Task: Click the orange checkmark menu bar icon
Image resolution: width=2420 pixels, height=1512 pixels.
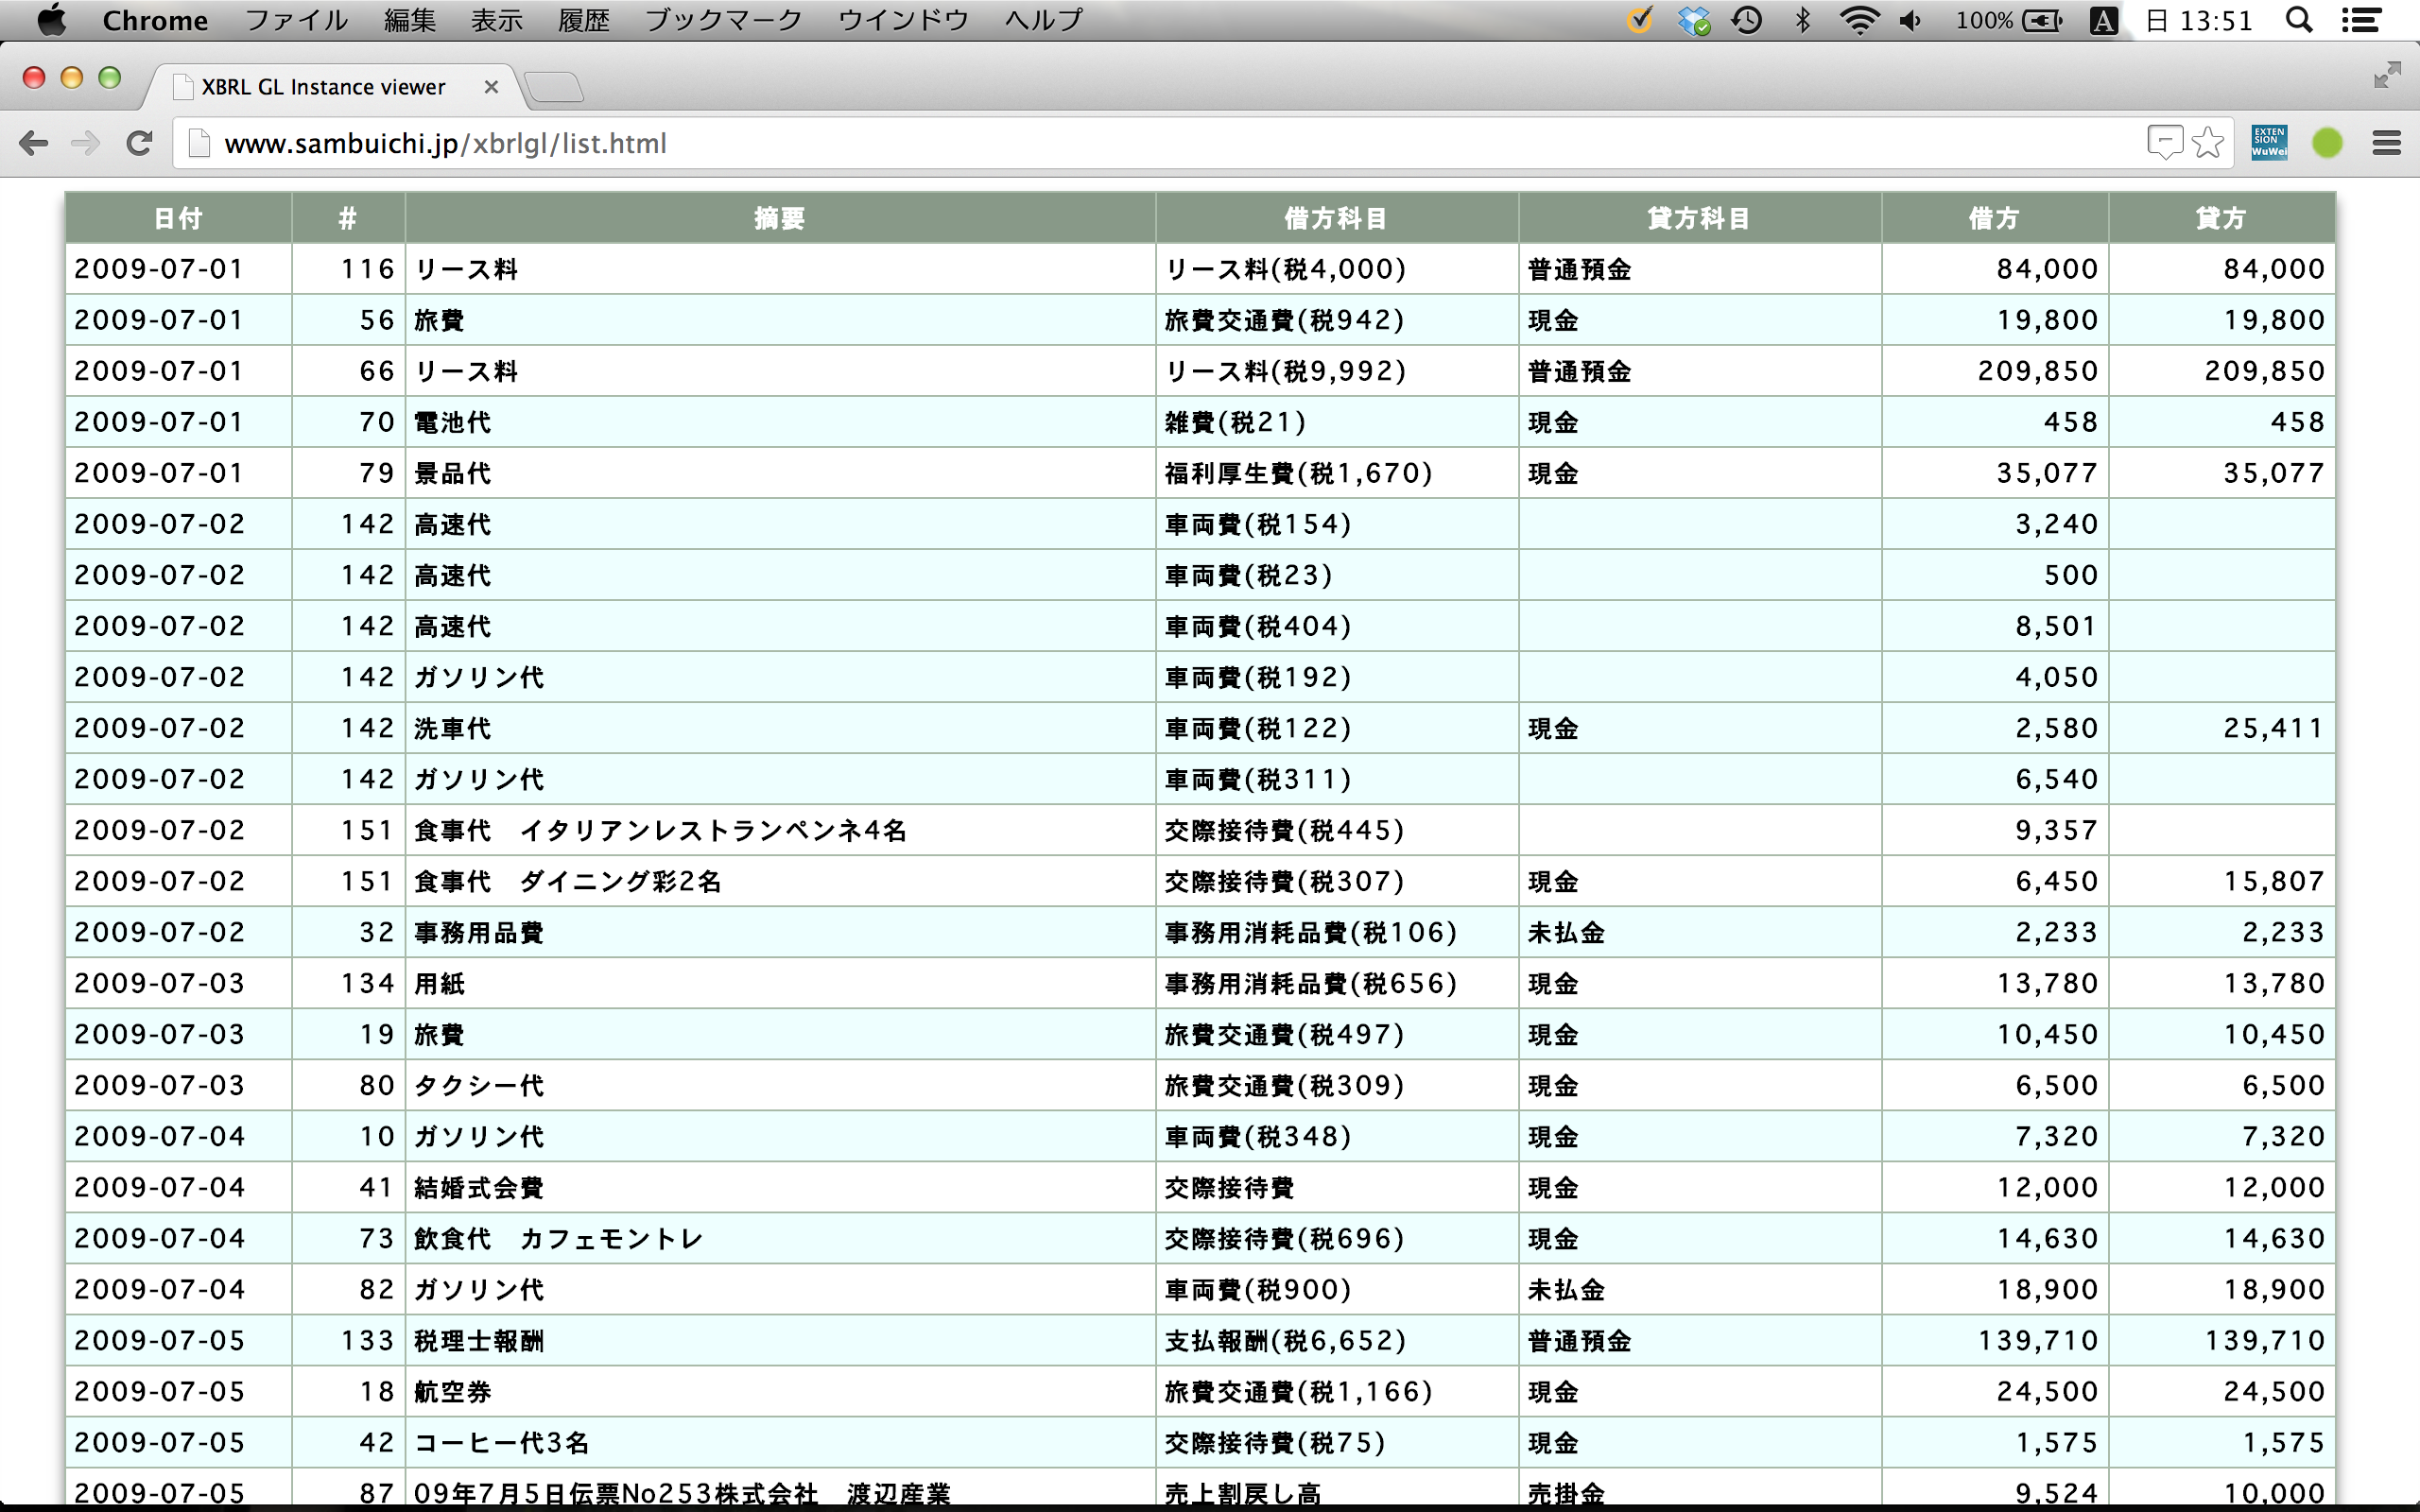Action: coord(1639,20)
